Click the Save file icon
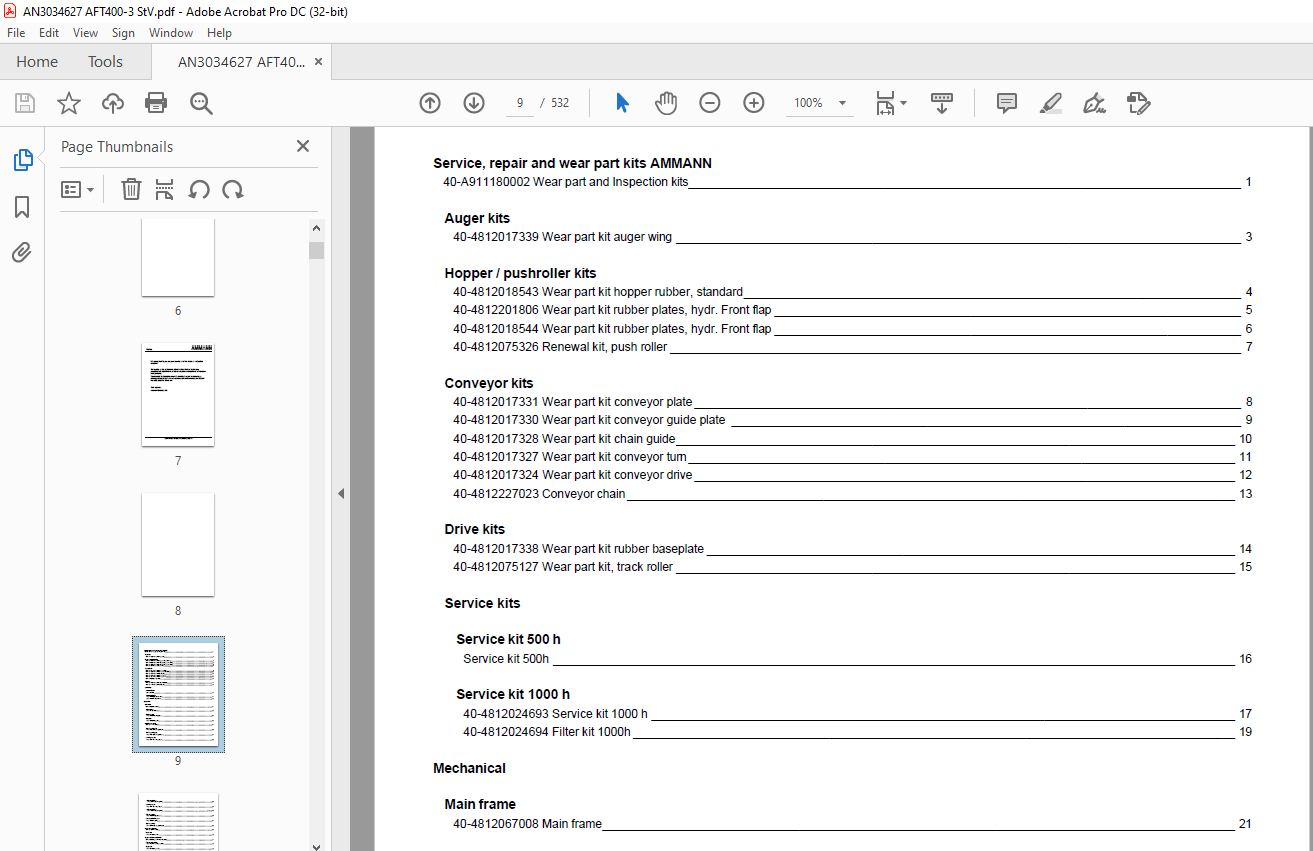The image size is (1313, 851). (25, 103)
